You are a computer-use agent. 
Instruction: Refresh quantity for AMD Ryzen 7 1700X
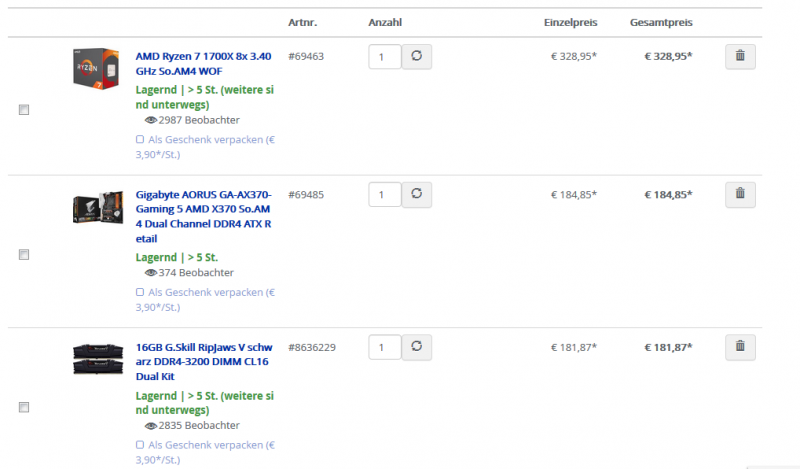coord(417,57)
